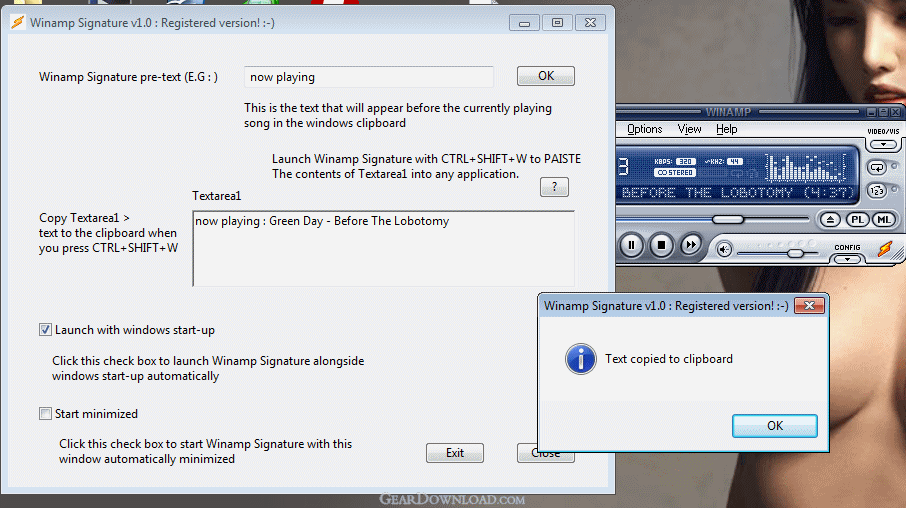Close the Text copied to clipboard dialog

(x=809, y=306)
